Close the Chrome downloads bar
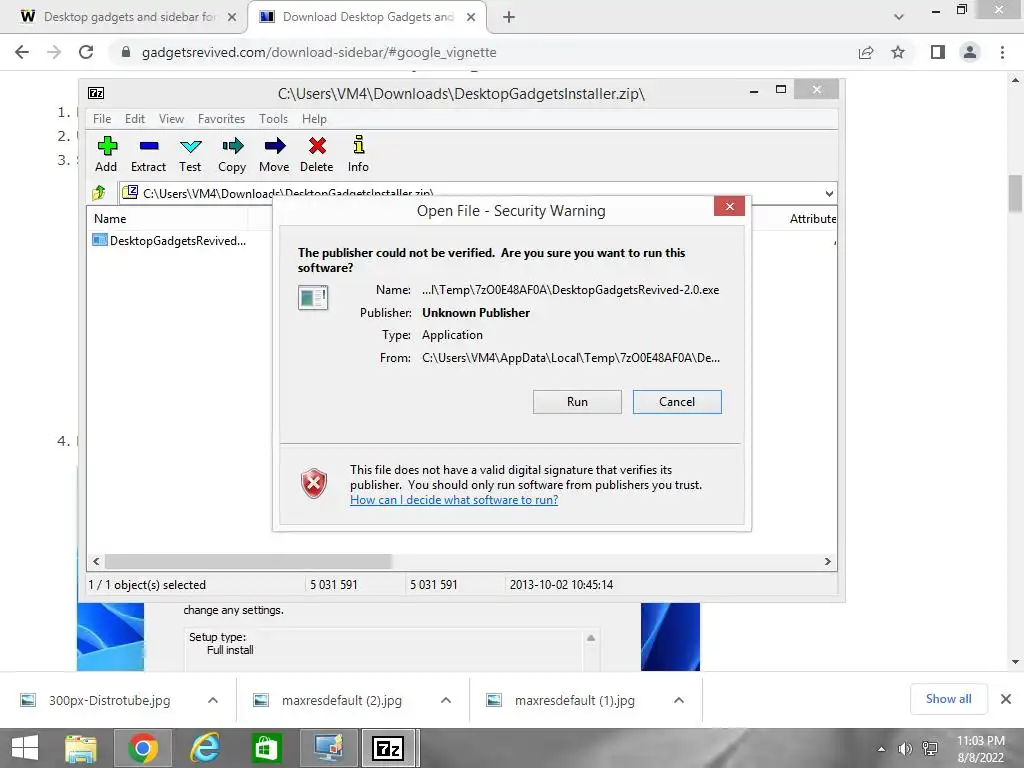Image resolution: width=1024 pixels, height=768 pixels. coord(1006,699)
